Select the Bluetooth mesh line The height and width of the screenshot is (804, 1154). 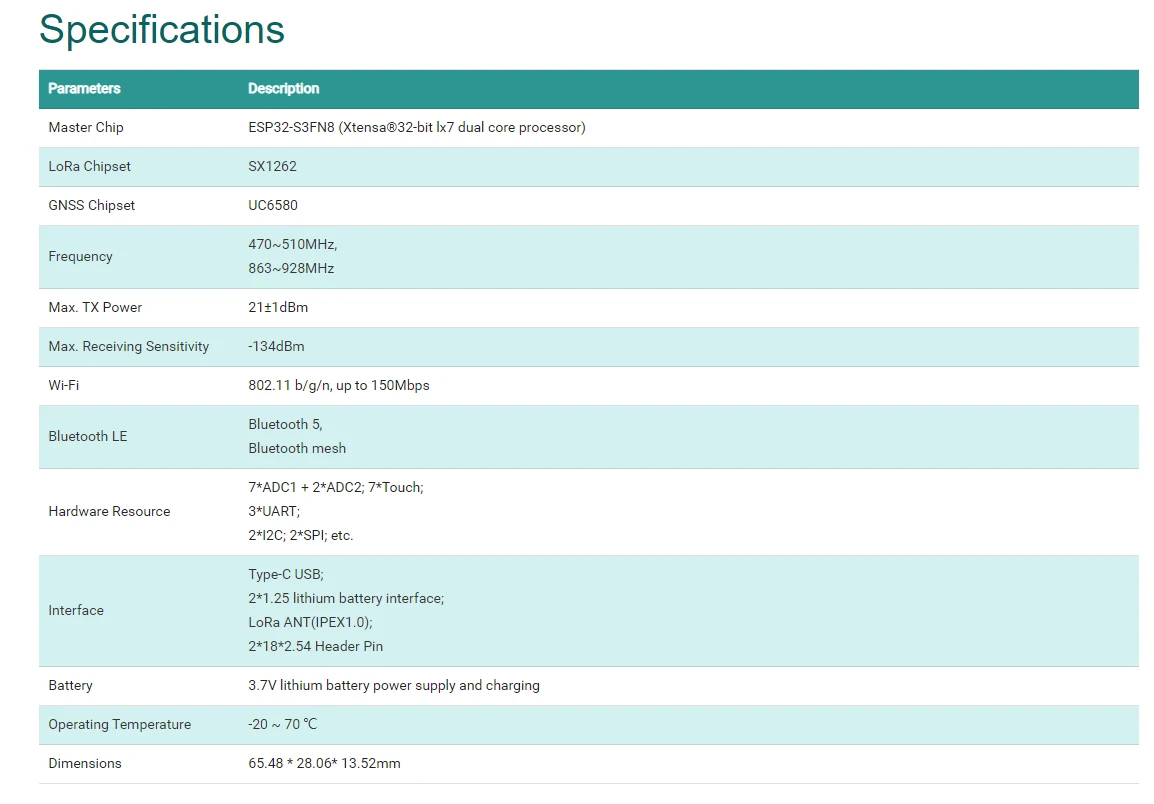pos(297,449)
